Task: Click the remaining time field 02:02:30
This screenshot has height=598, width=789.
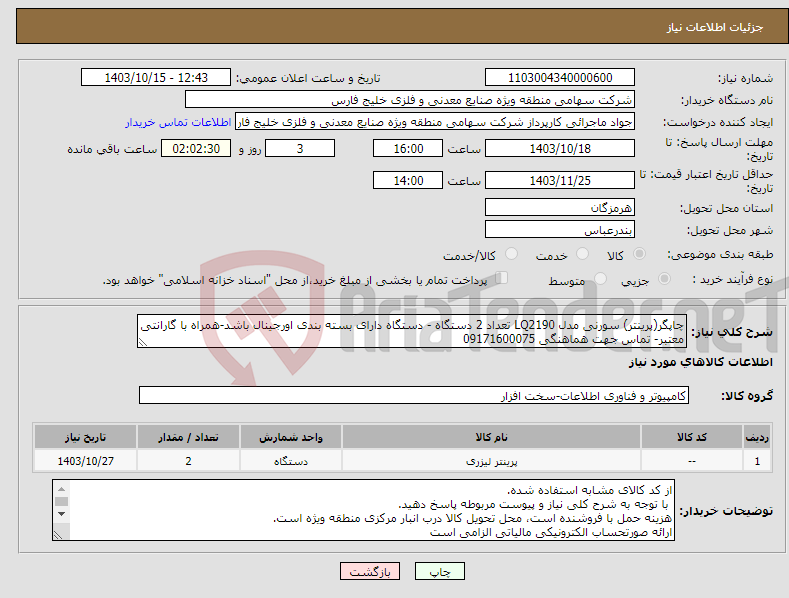Action: coord(196,148)
